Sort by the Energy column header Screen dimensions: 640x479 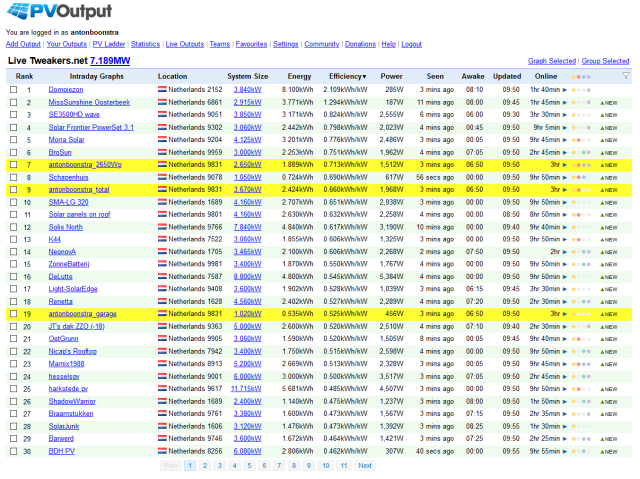point(299,76)
